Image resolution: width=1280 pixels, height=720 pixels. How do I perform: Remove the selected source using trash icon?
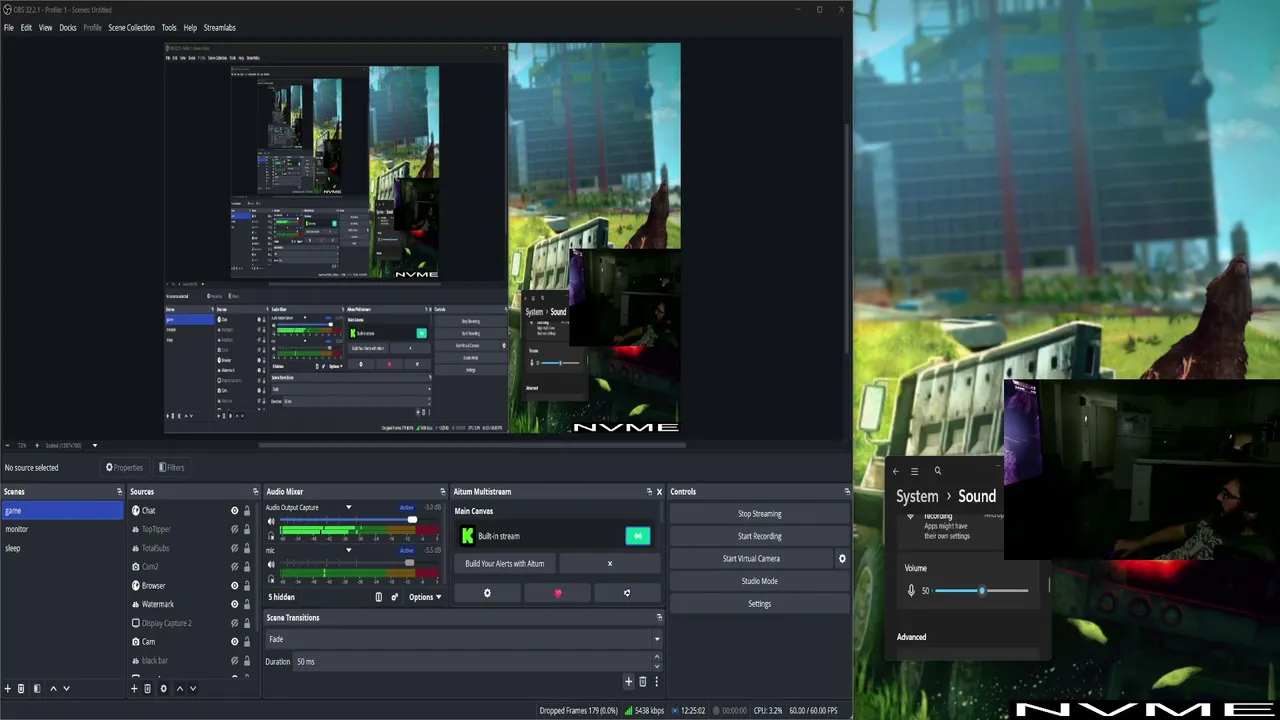pos(147,688)
